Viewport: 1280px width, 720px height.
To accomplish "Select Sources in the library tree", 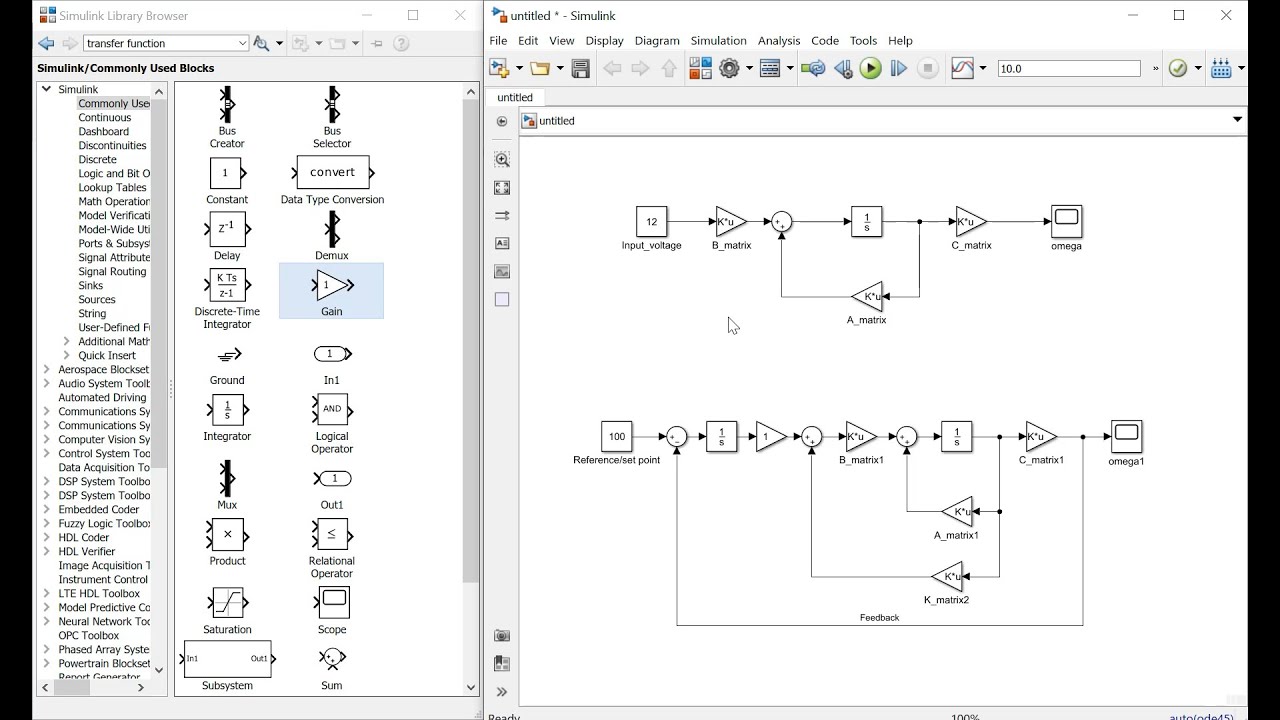I will 97,299.
